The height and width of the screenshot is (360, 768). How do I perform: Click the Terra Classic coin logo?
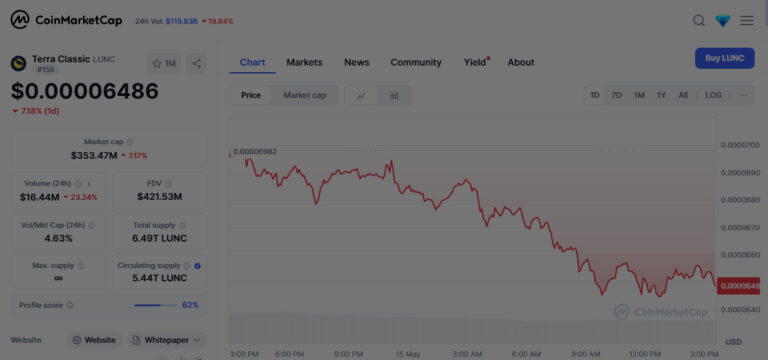[19, 63]
